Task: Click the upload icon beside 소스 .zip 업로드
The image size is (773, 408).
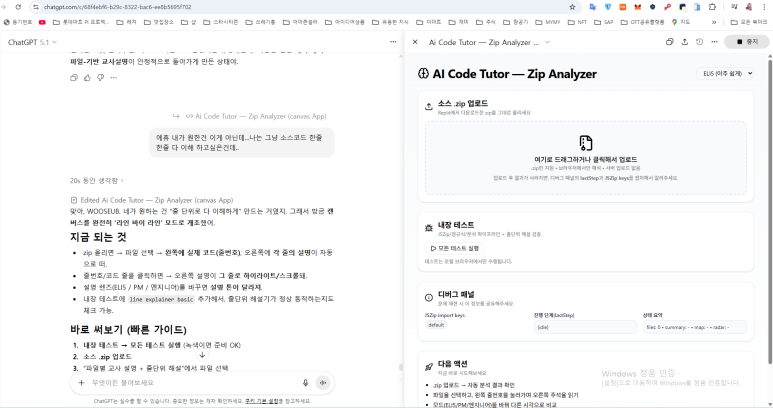Action: pyautogui.click(x=429, y=106)
